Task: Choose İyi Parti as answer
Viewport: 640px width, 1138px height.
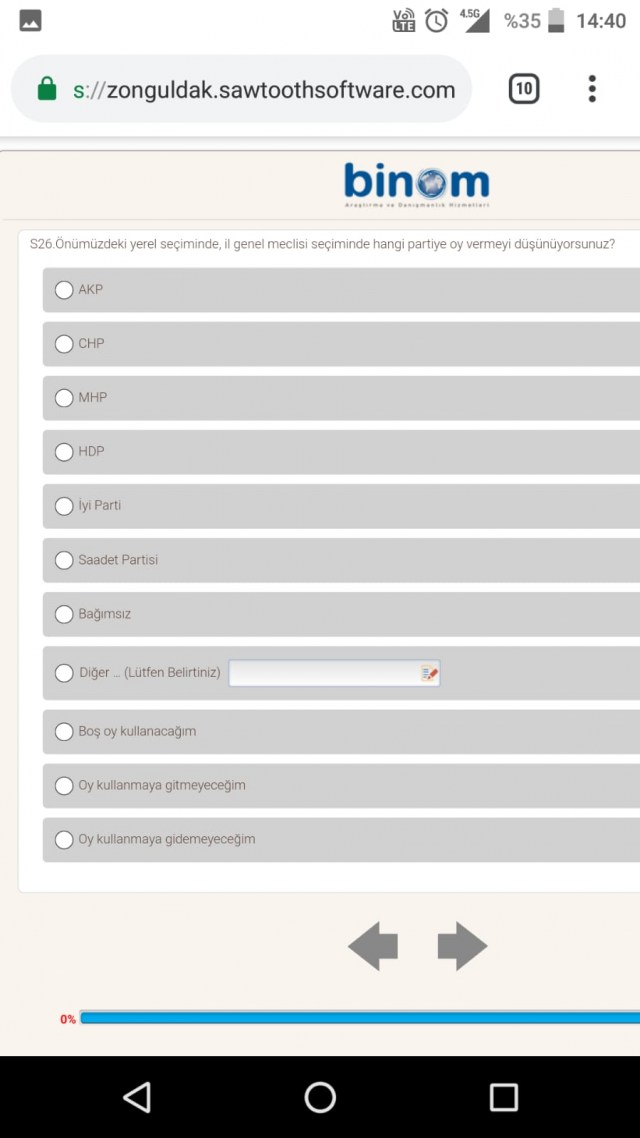Action: [x=64, y=506]
